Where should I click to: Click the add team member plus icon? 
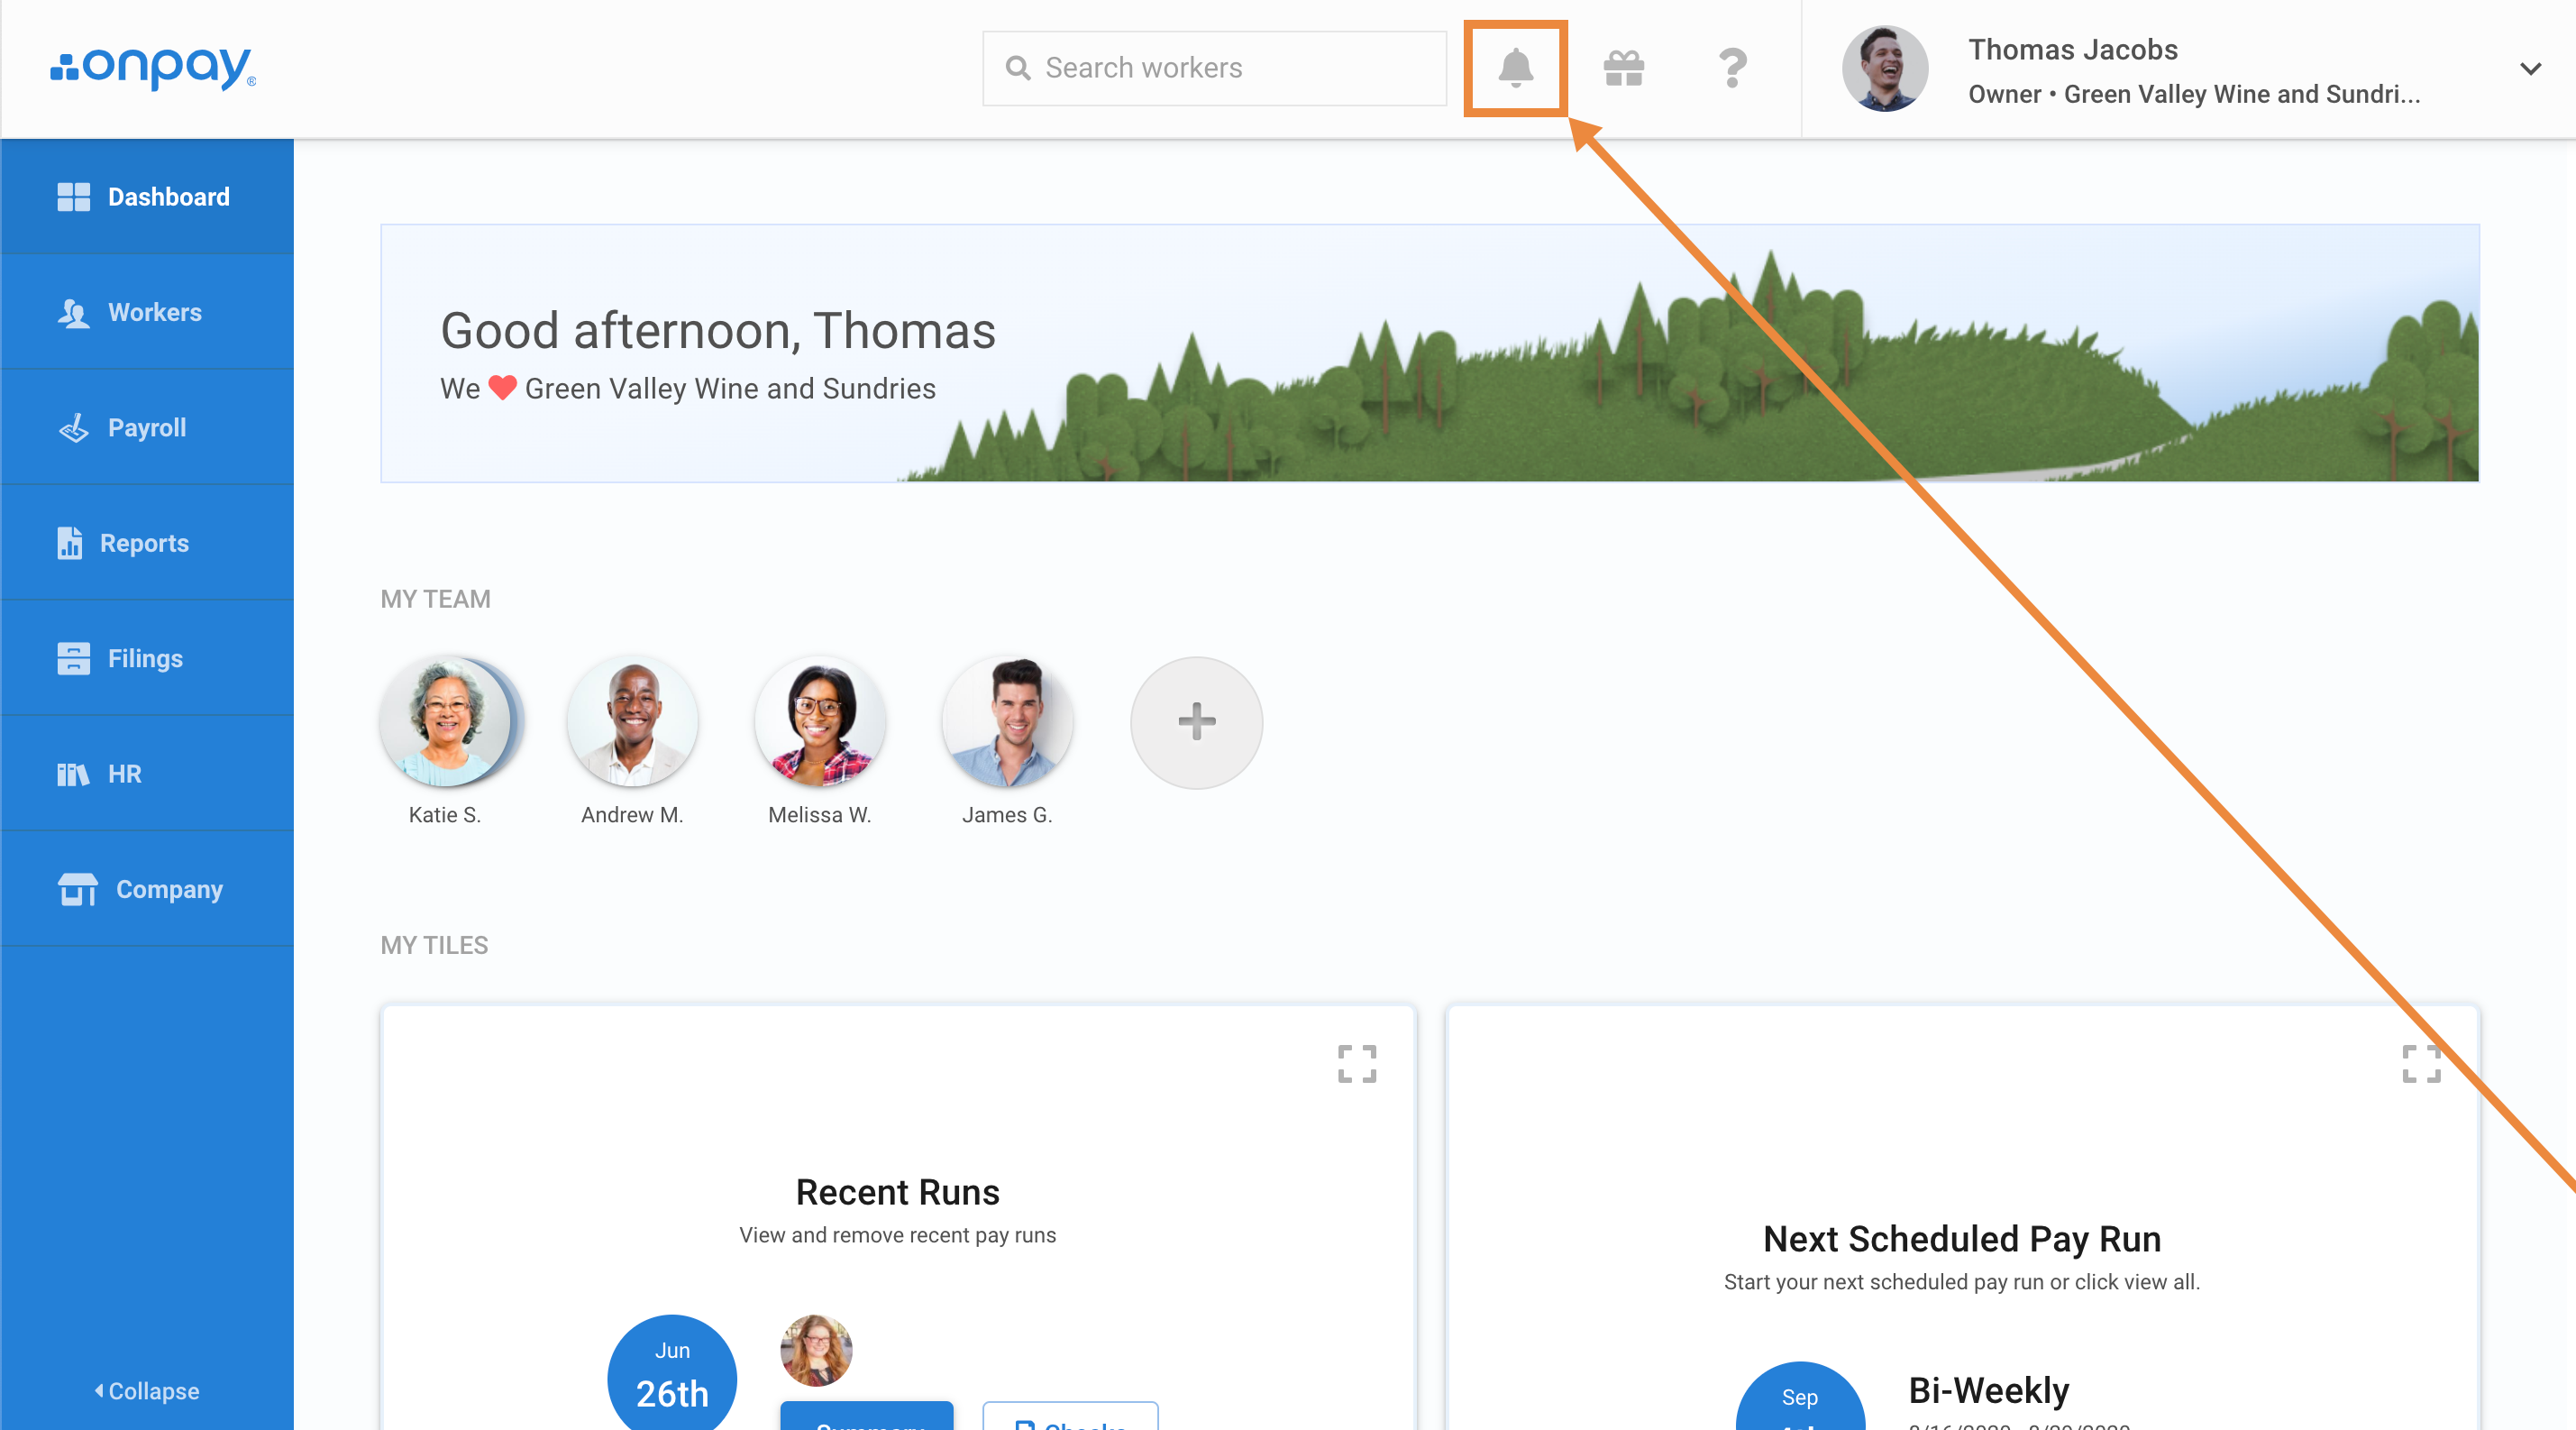[x=1196, y=721]
